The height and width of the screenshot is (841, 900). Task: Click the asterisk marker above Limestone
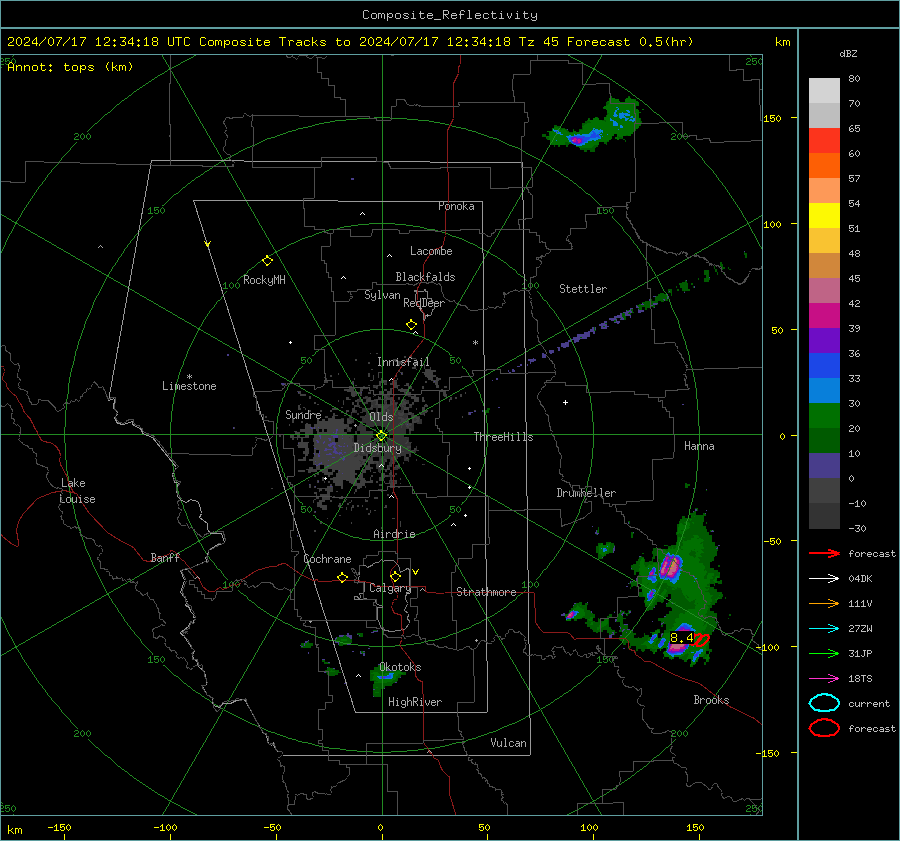point(189,377)
